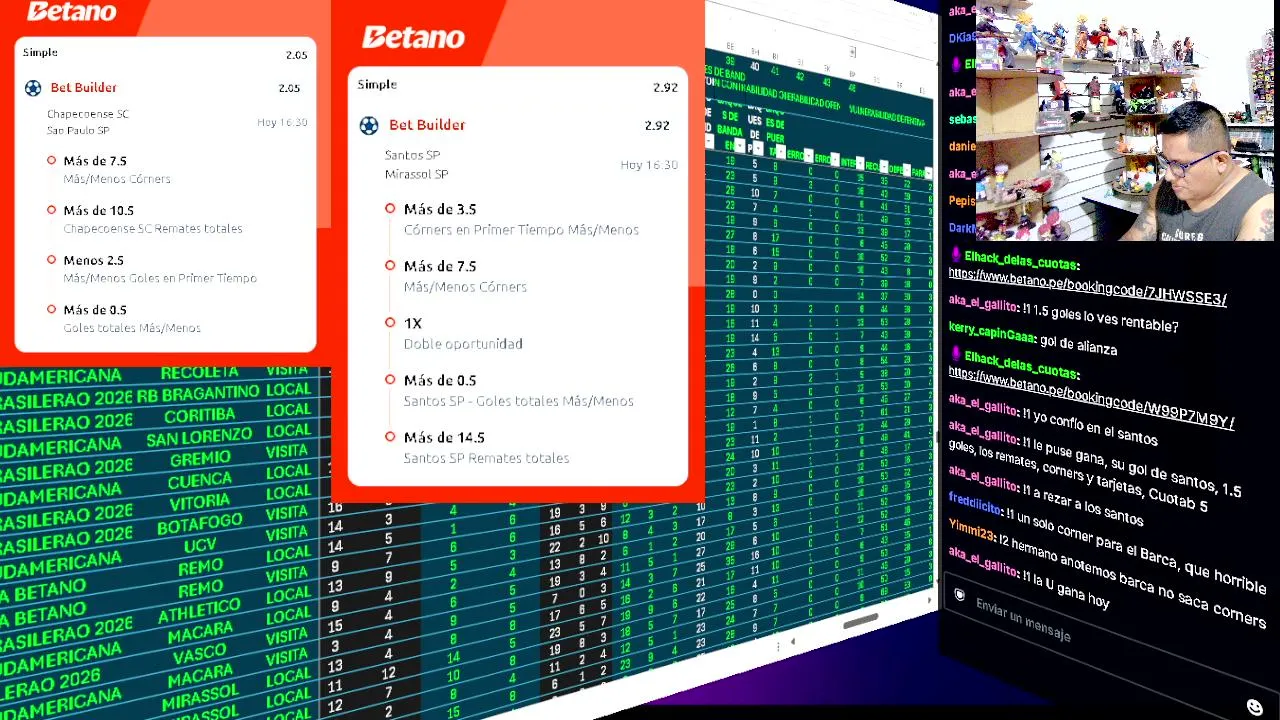Click the Betano logo above the Chapecoense bet slip
Screen dimensions: 1280x720
tap(71, 11)
